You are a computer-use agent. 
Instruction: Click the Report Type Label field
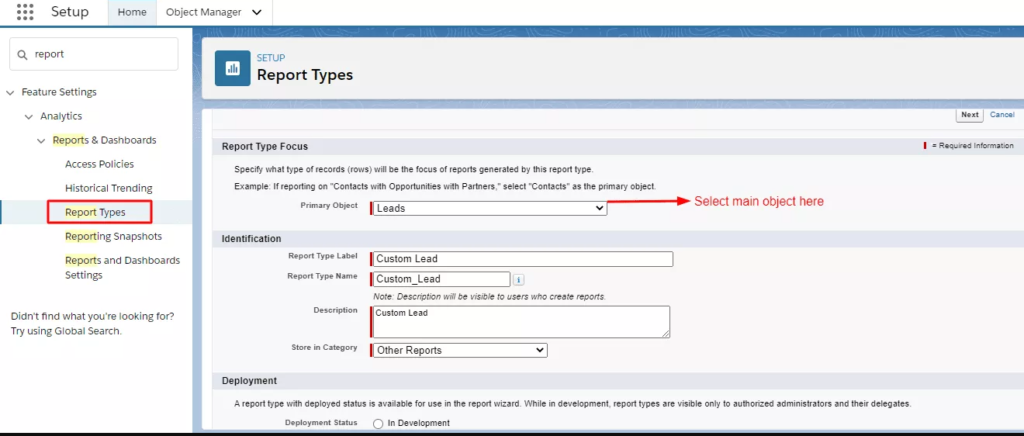pyautogui.click(x=522, y=259)
